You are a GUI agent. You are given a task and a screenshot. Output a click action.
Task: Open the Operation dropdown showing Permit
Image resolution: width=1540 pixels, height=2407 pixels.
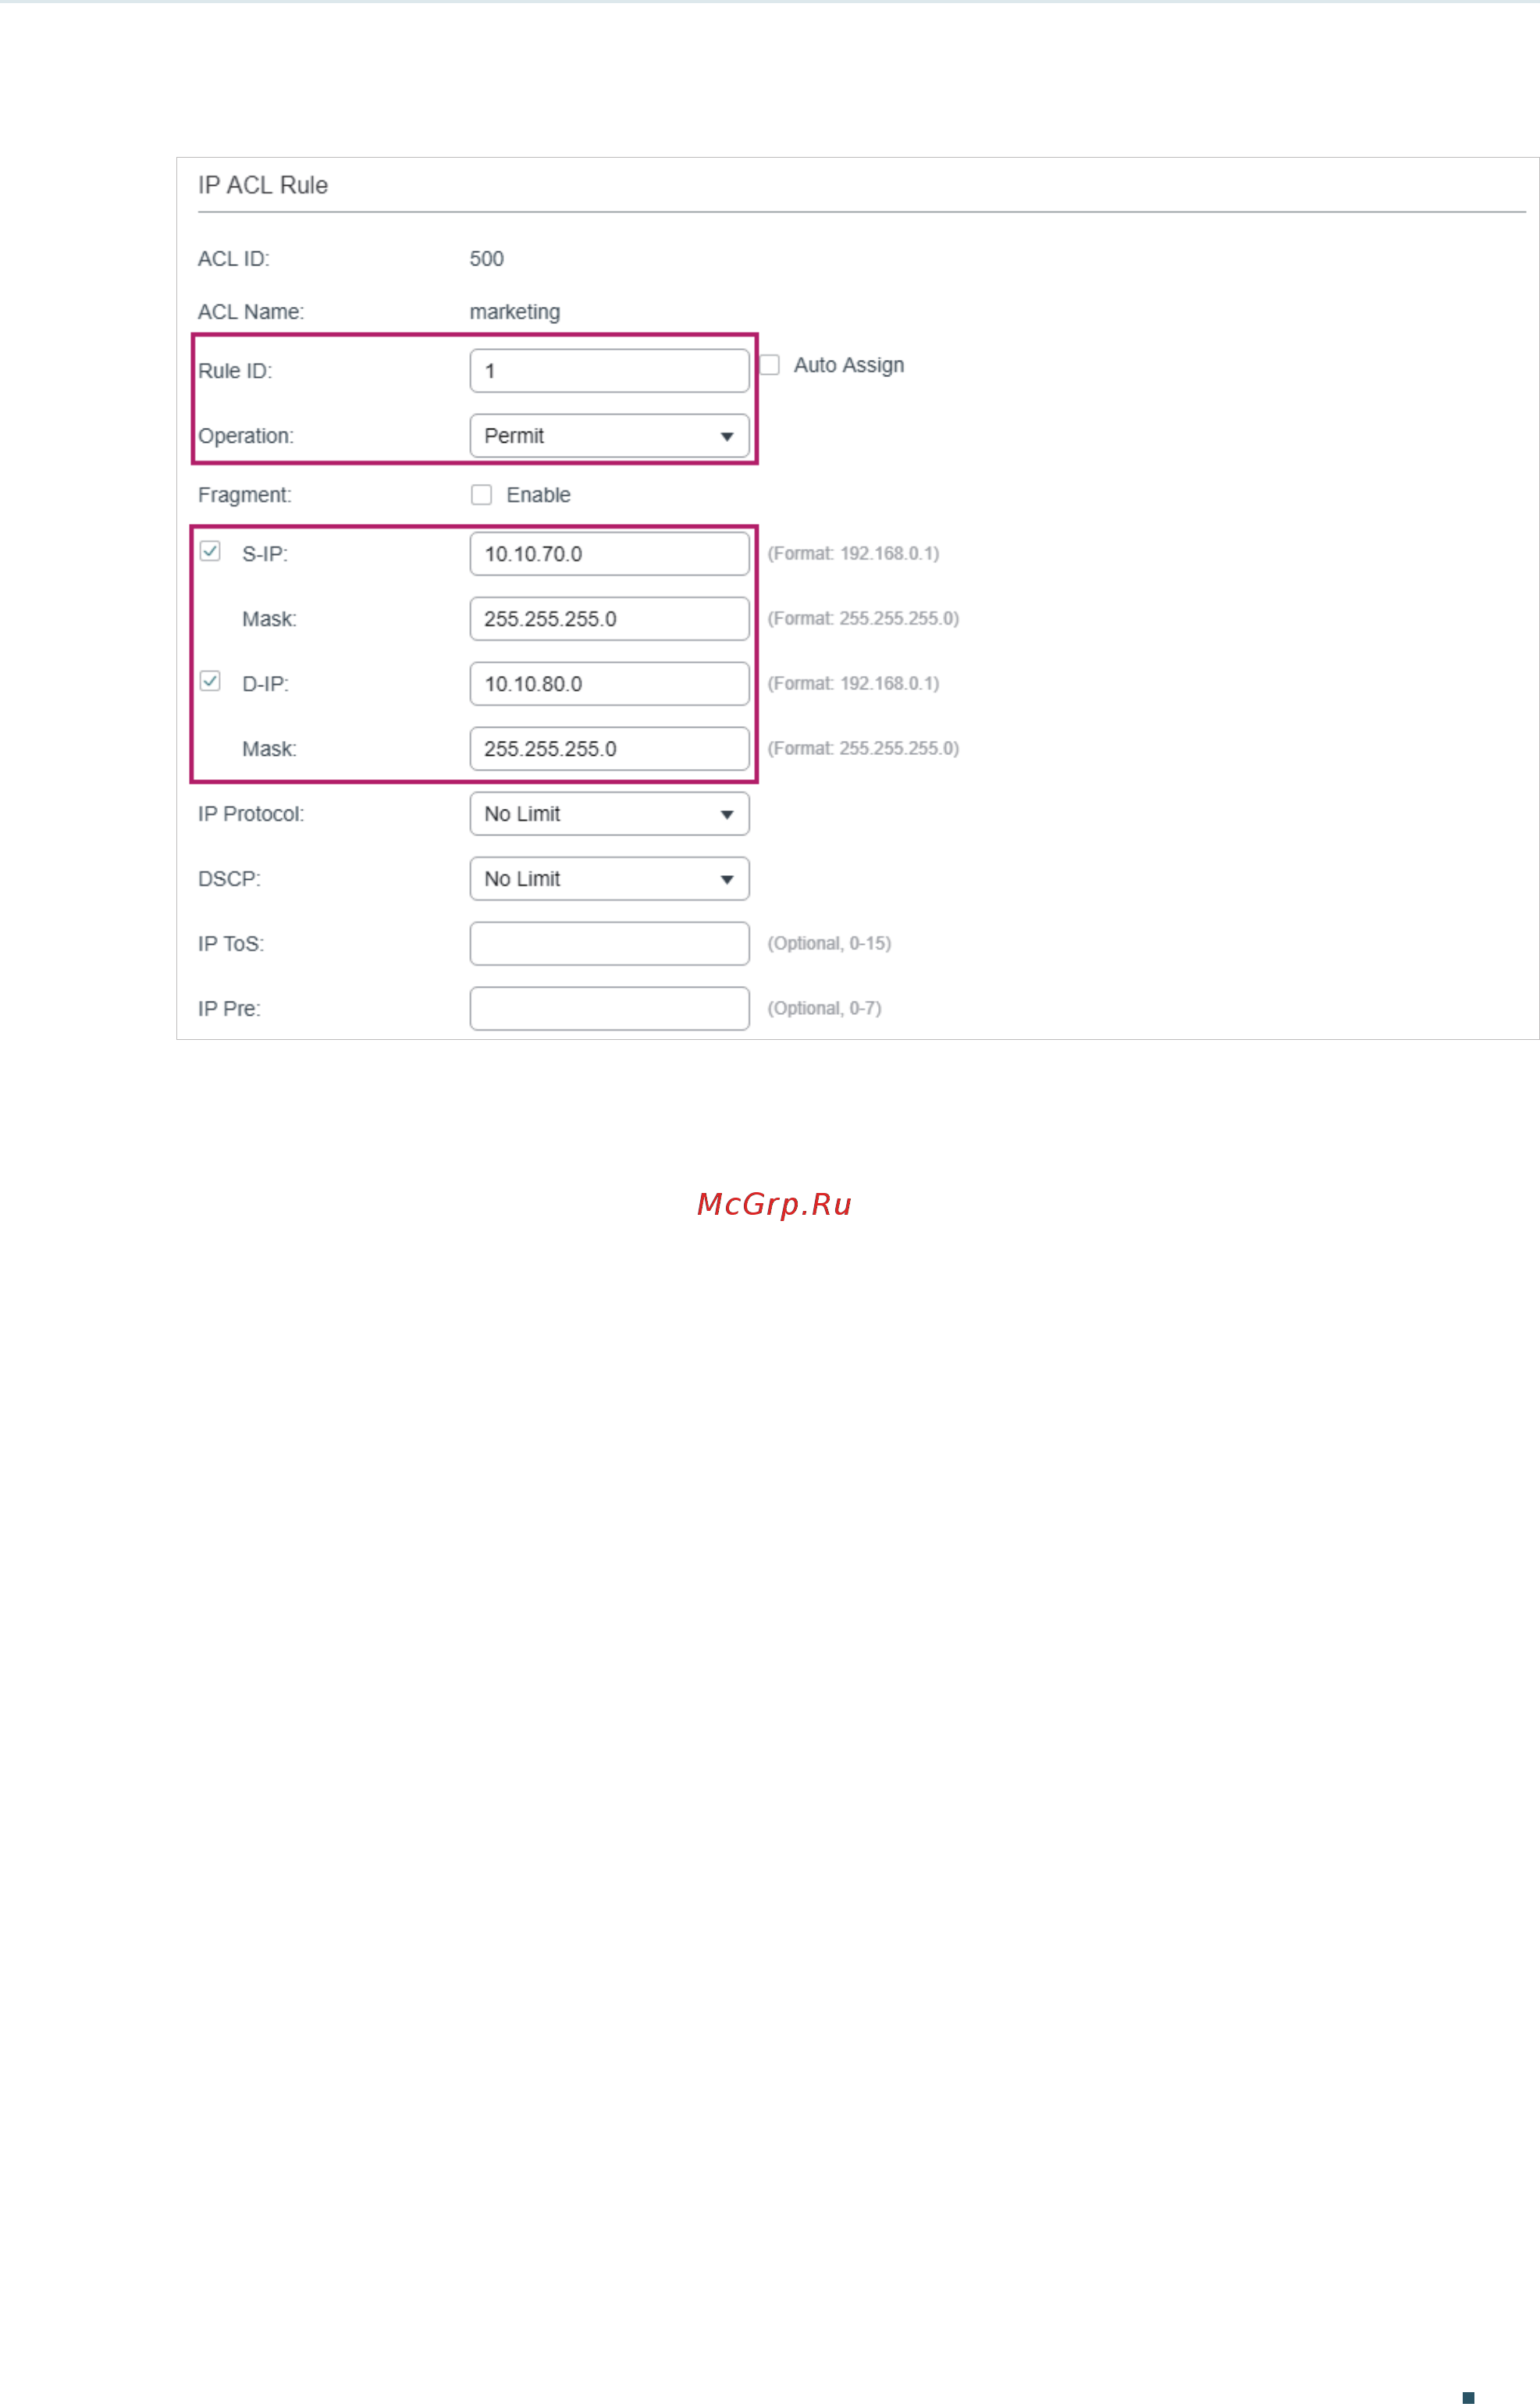[609, 436]
